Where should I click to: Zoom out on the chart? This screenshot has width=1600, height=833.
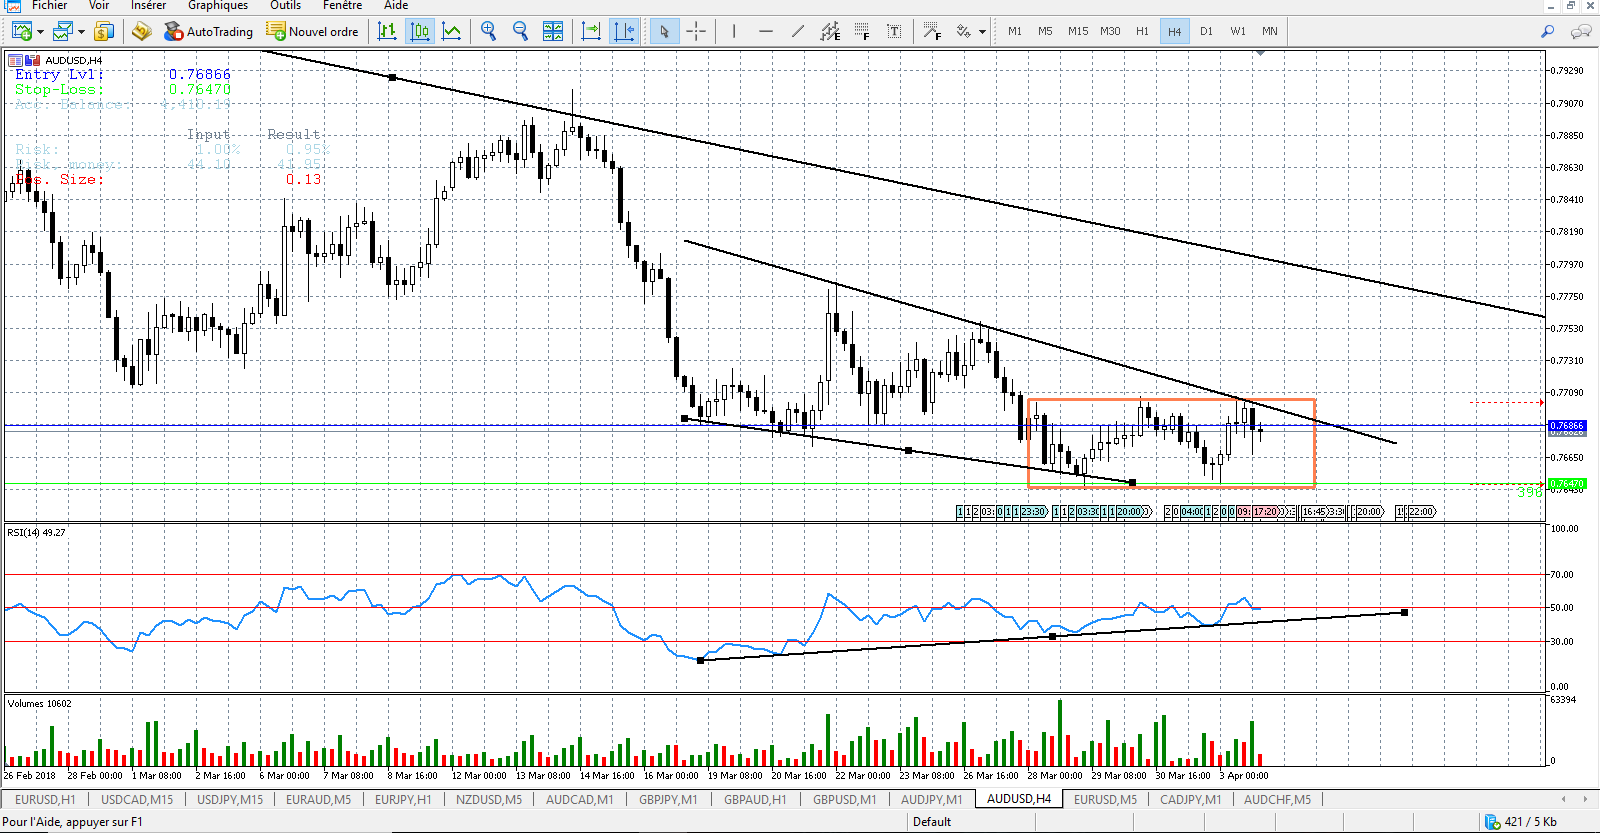520,31
